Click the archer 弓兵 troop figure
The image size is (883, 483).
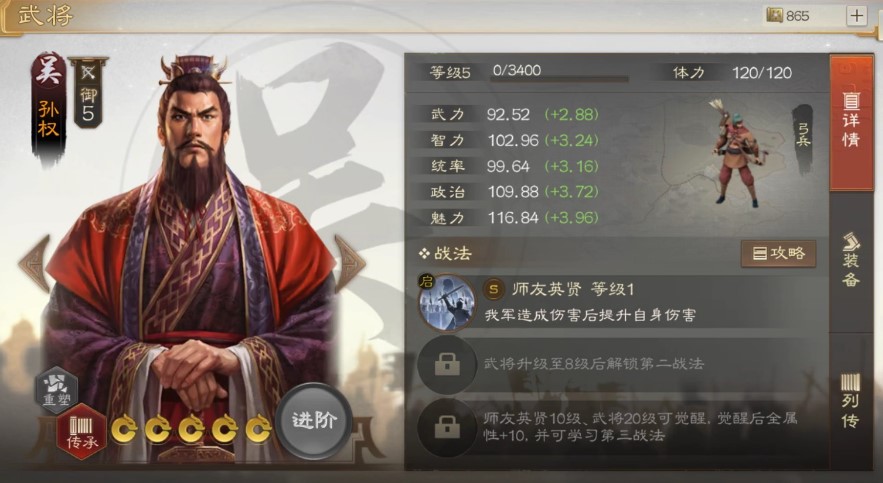click(x=735, y=153)
